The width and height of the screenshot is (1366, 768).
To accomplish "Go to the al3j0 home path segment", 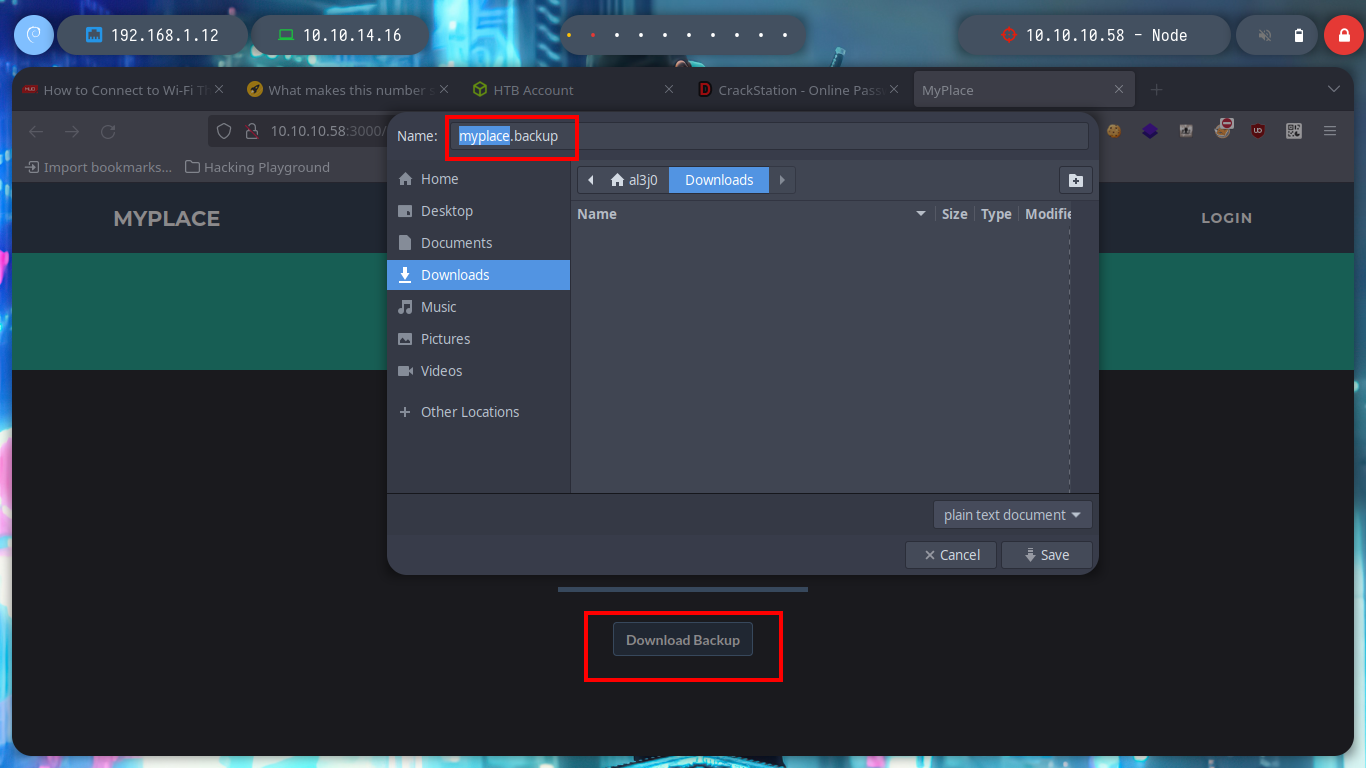I will (634, 180).
